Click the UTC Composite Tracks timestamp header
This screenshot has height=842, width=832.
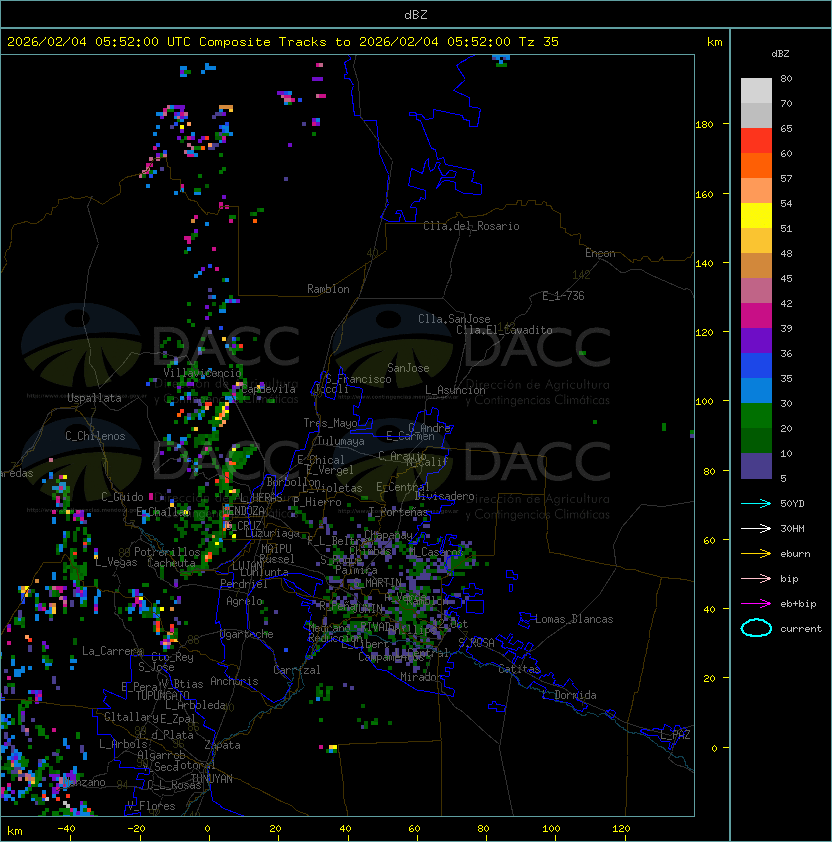point(283,42)
